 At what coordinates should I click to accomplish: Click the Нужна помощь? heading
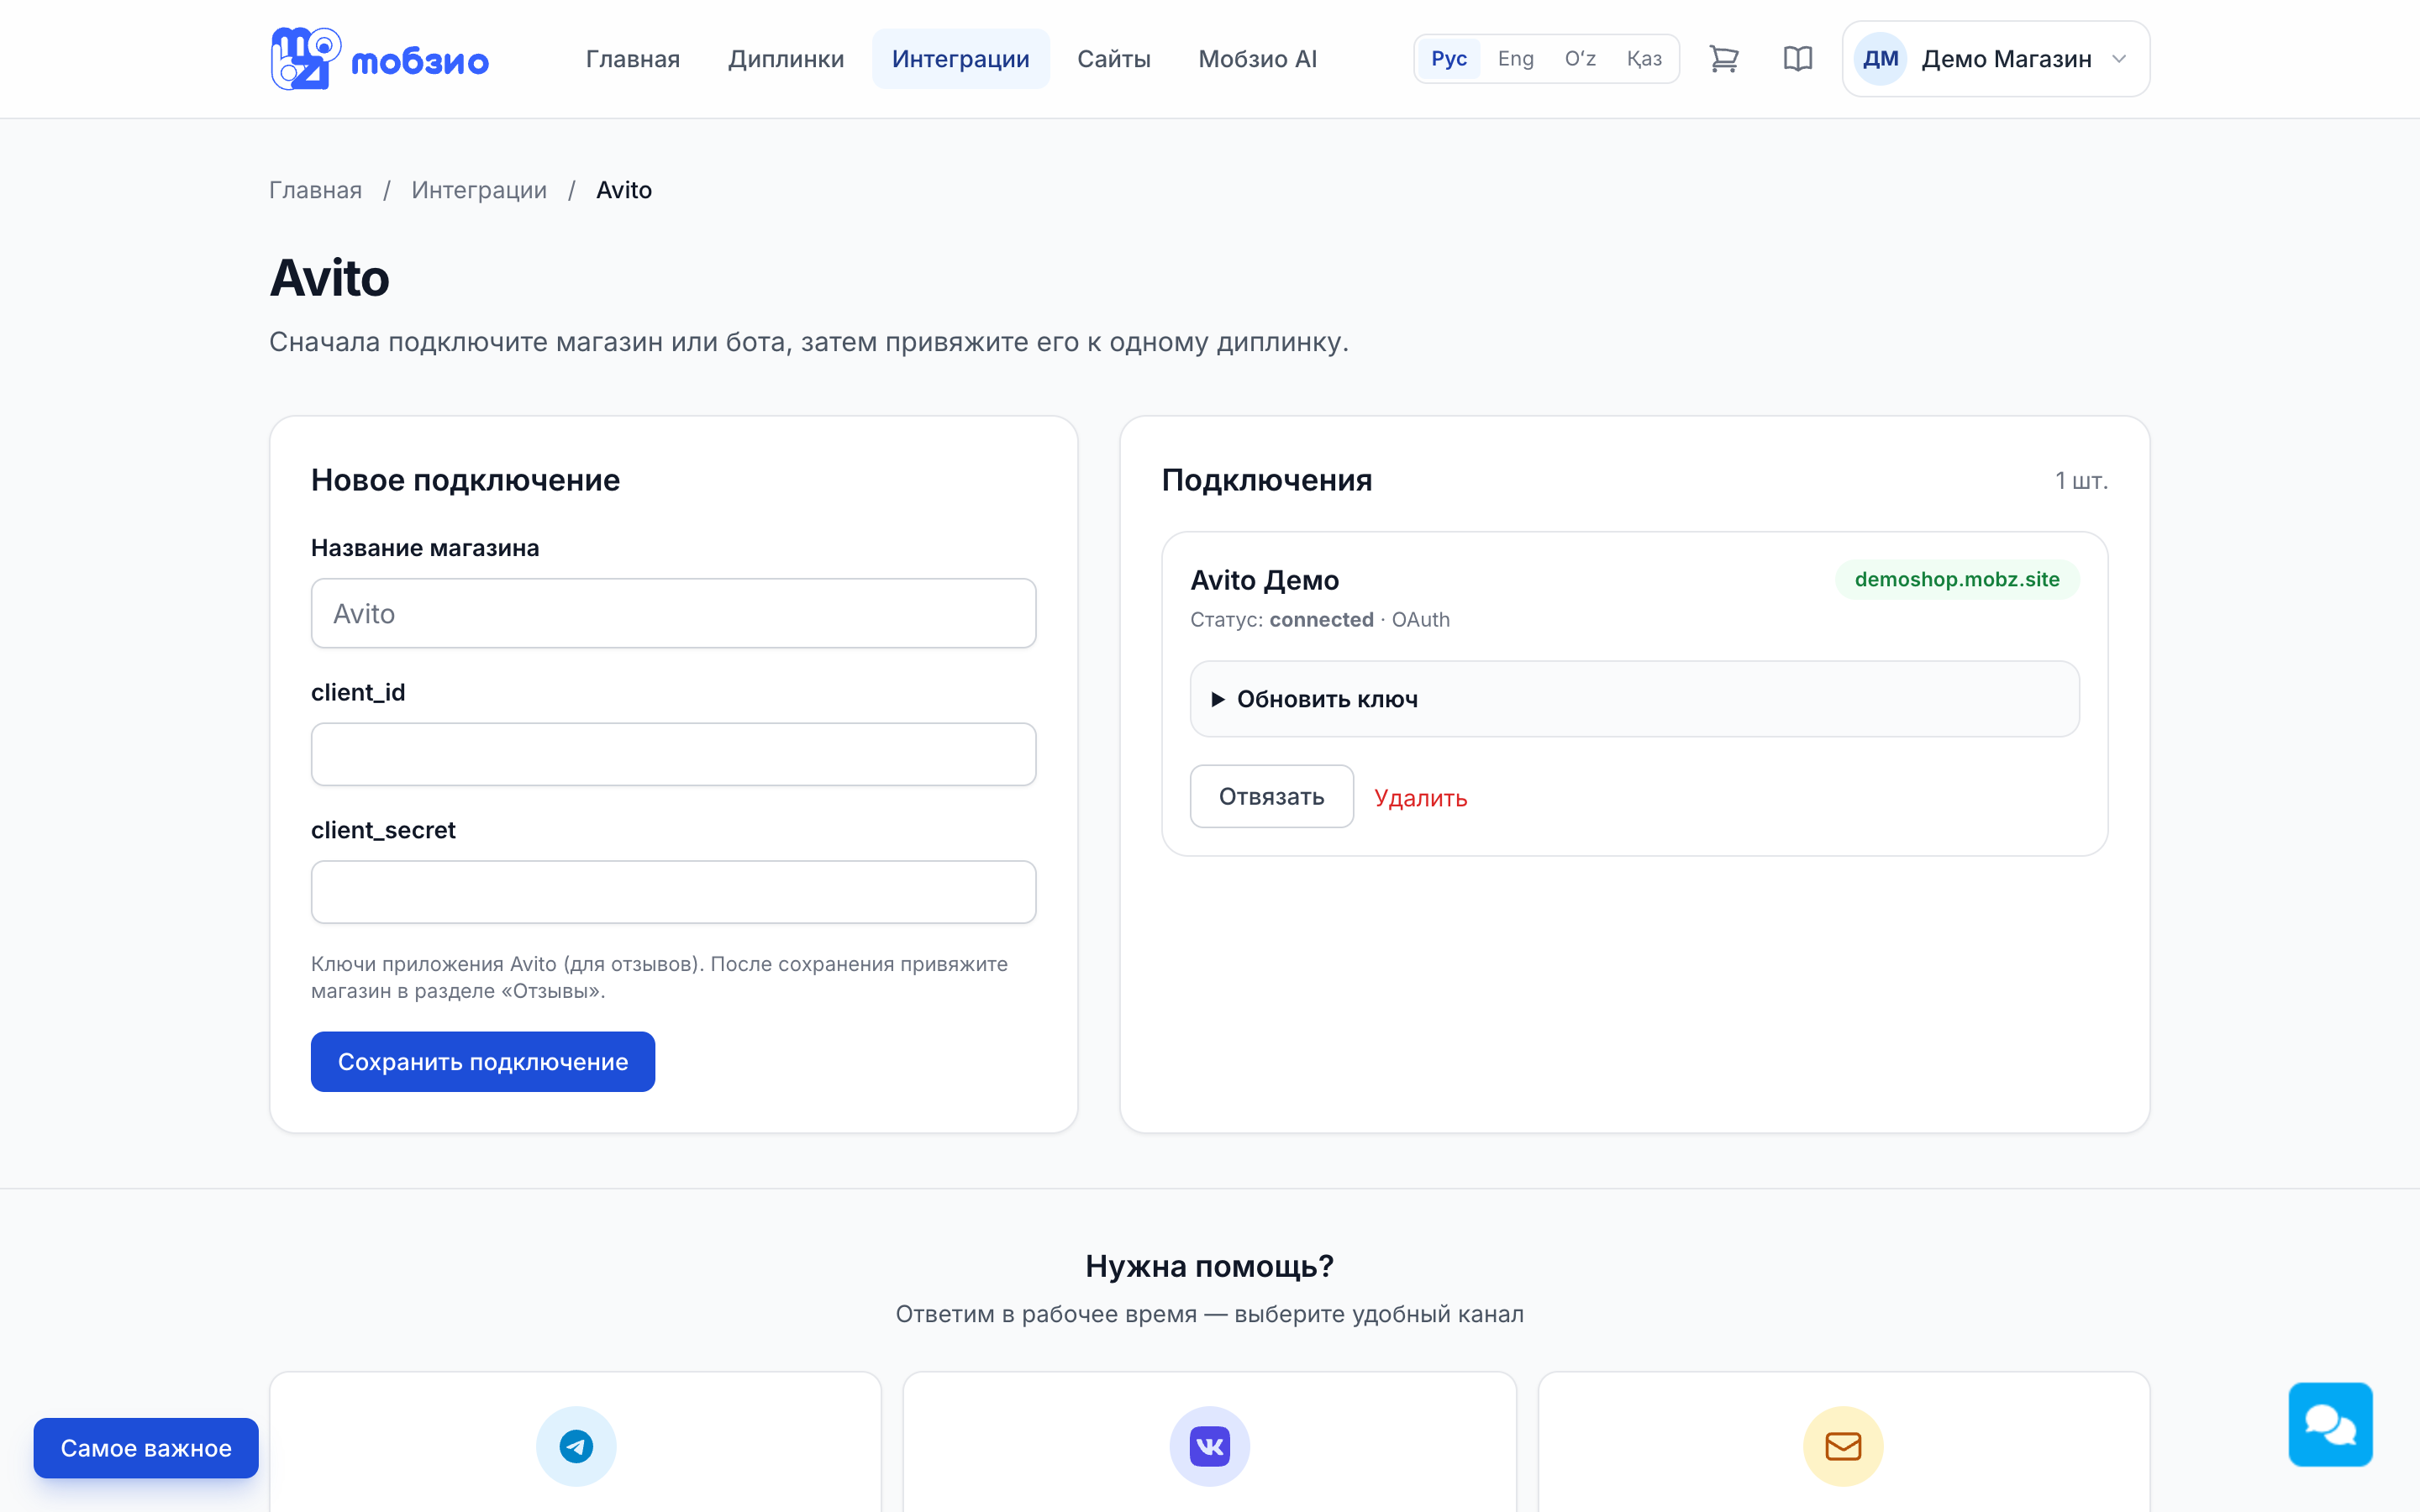(1209, 1266)
